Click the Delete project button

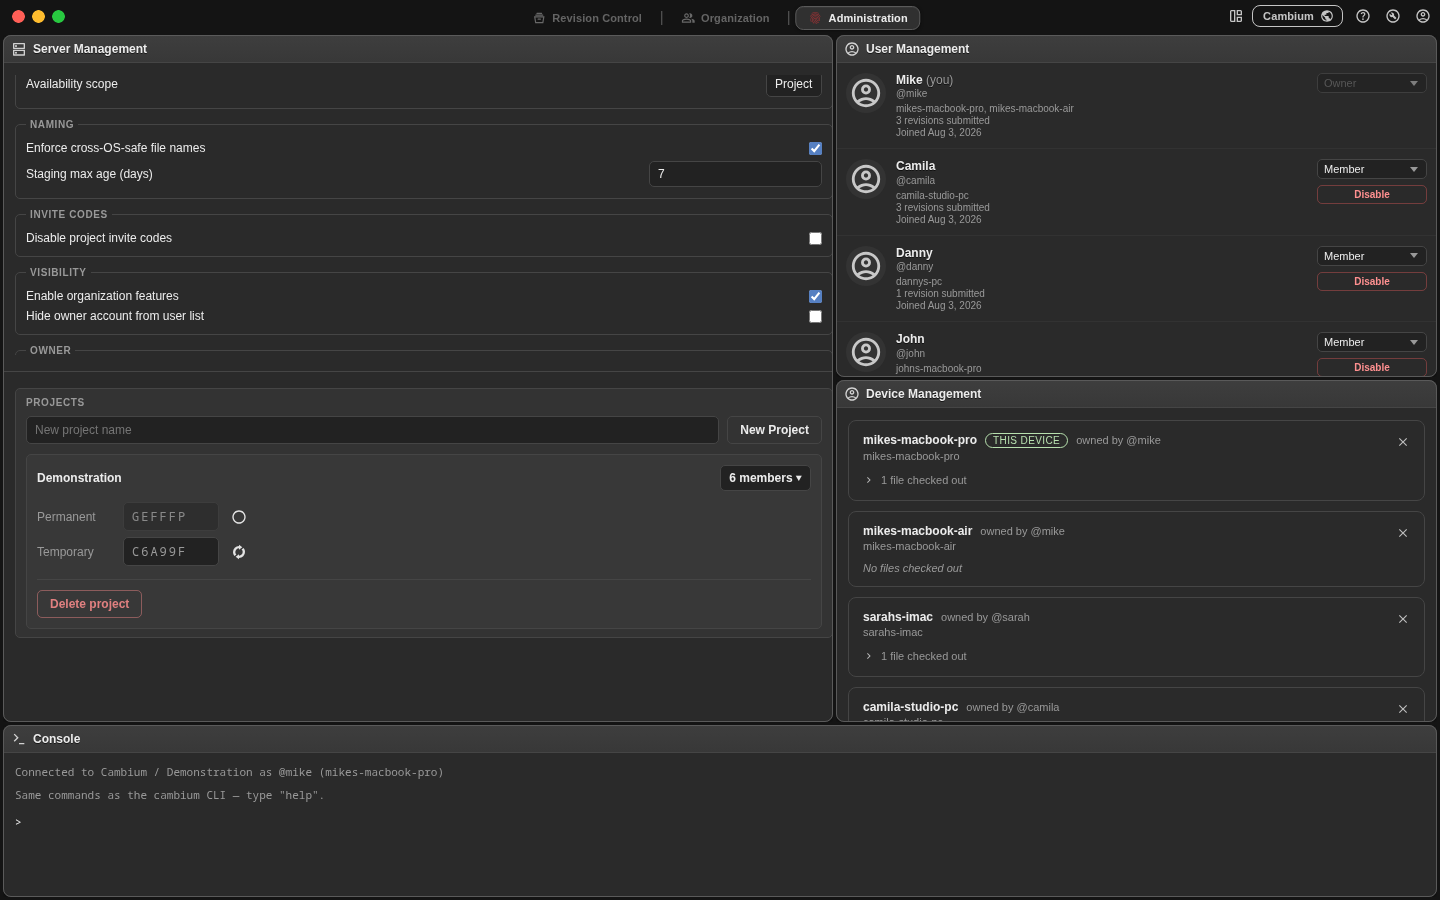(89, 604)
